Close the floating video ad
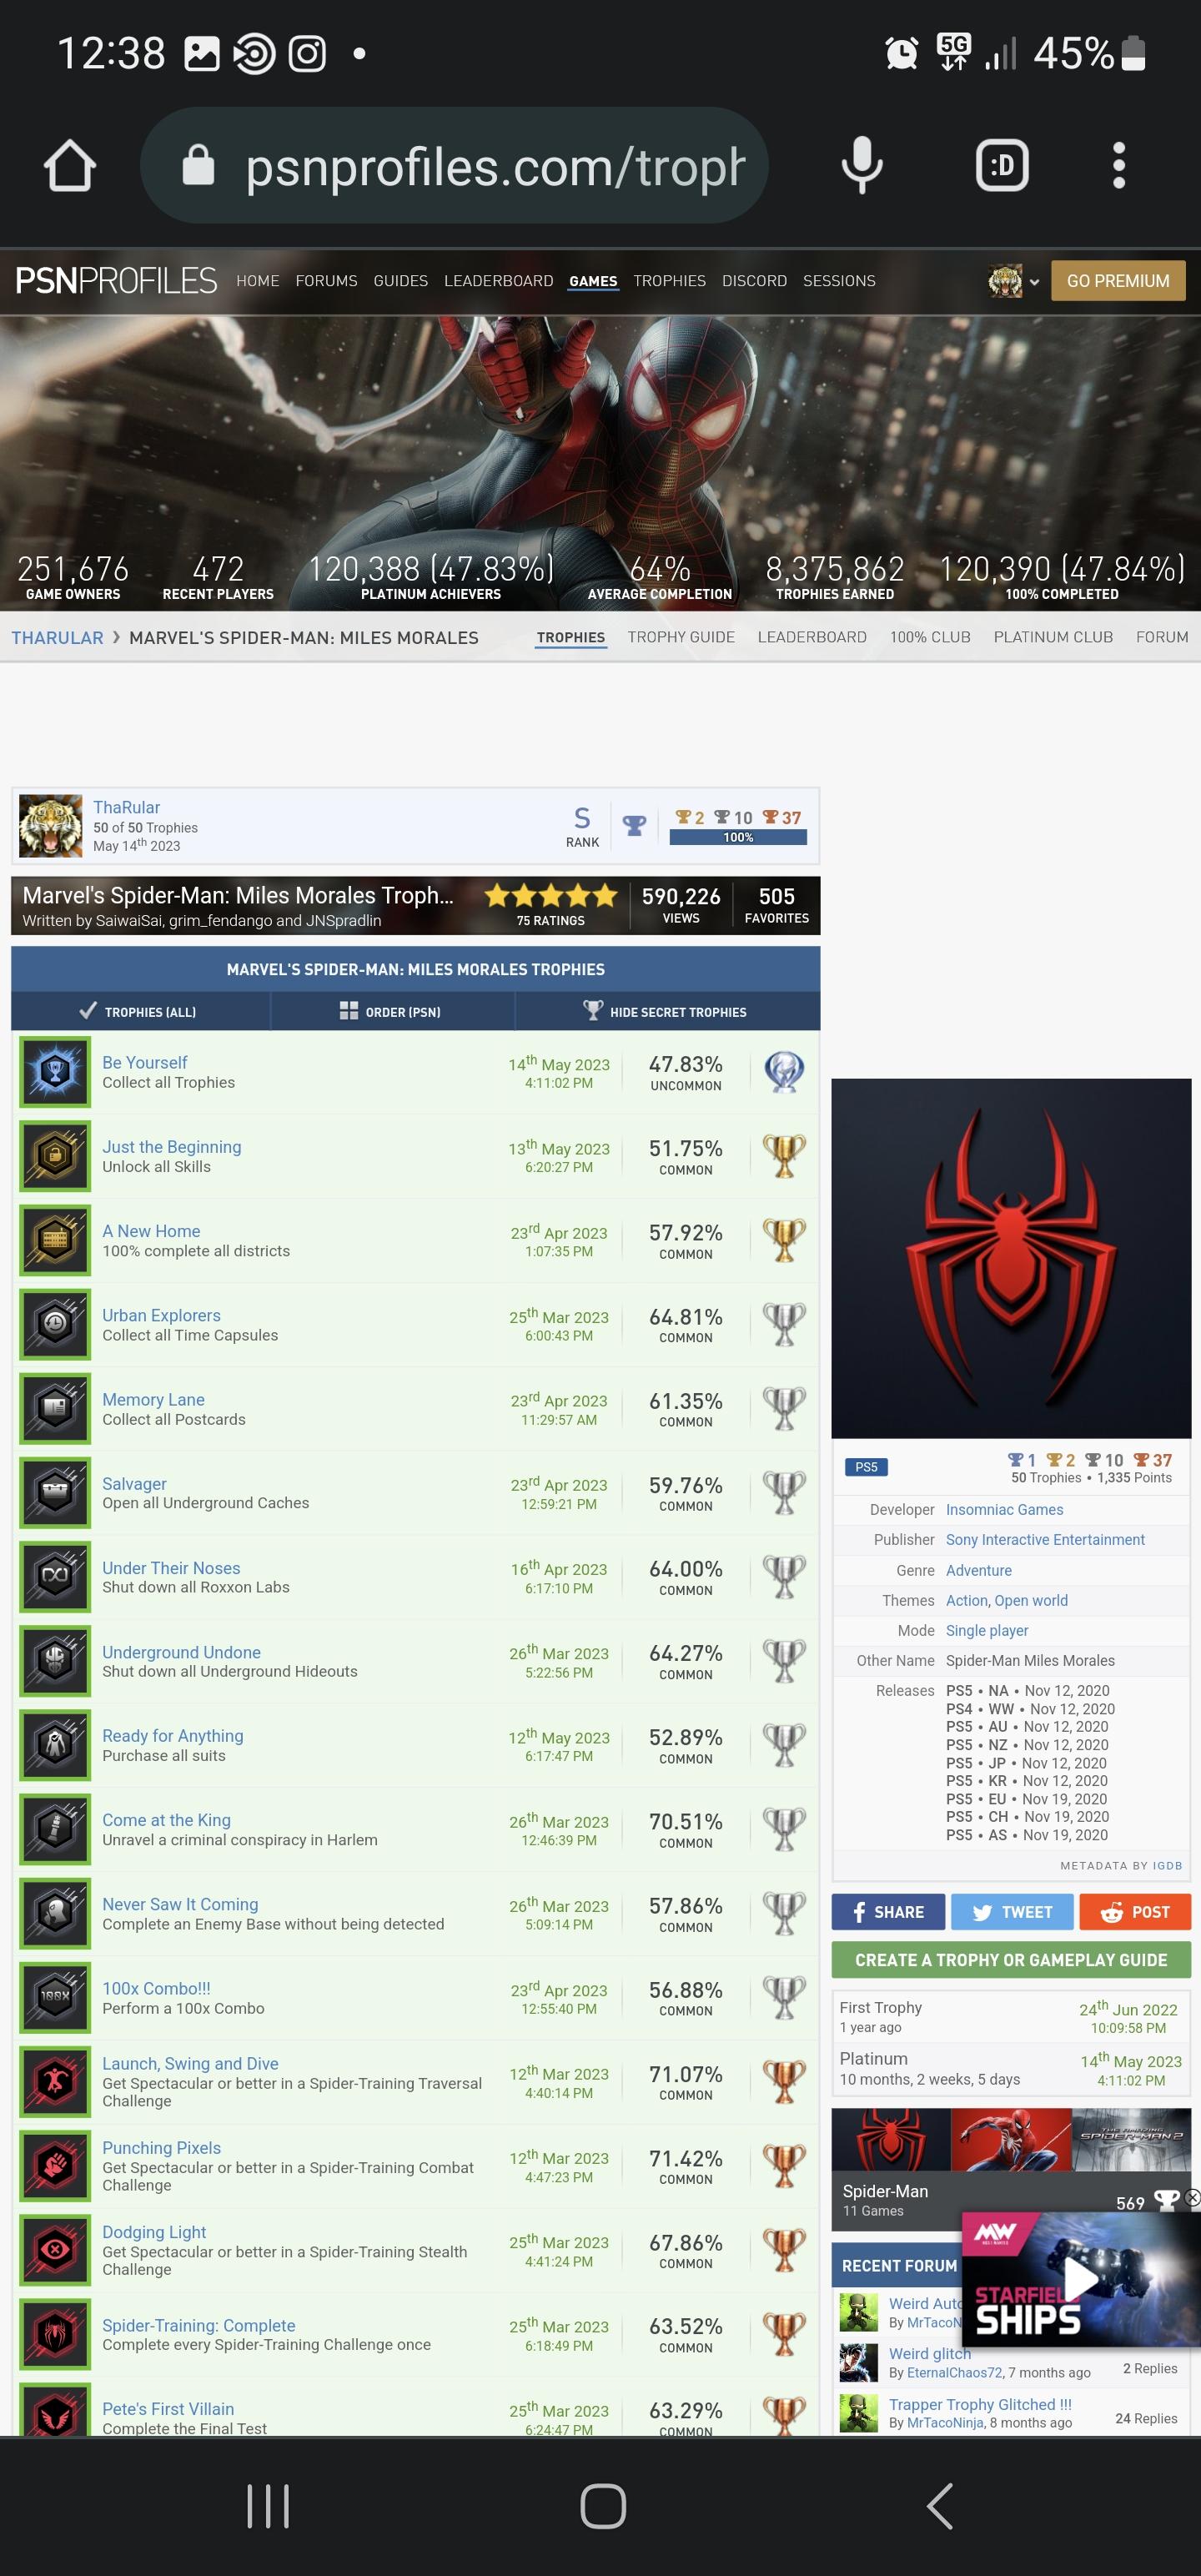1201x2576 pixels. [x=1192, y=2198]
